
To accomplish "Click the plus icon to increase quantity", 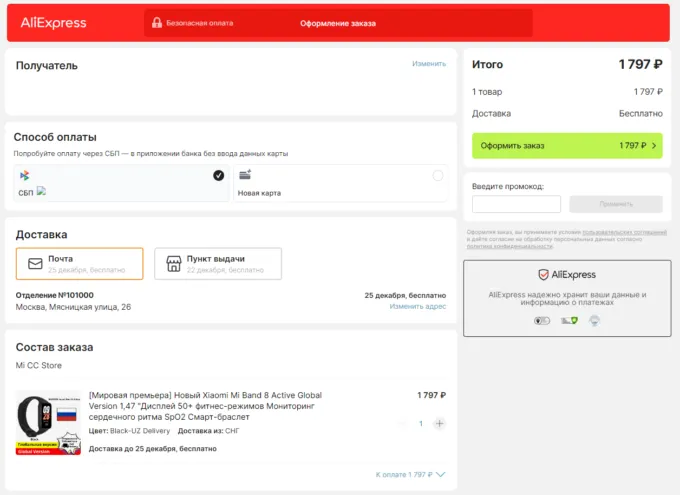I will pyautogui.click(x=439, y=423).
